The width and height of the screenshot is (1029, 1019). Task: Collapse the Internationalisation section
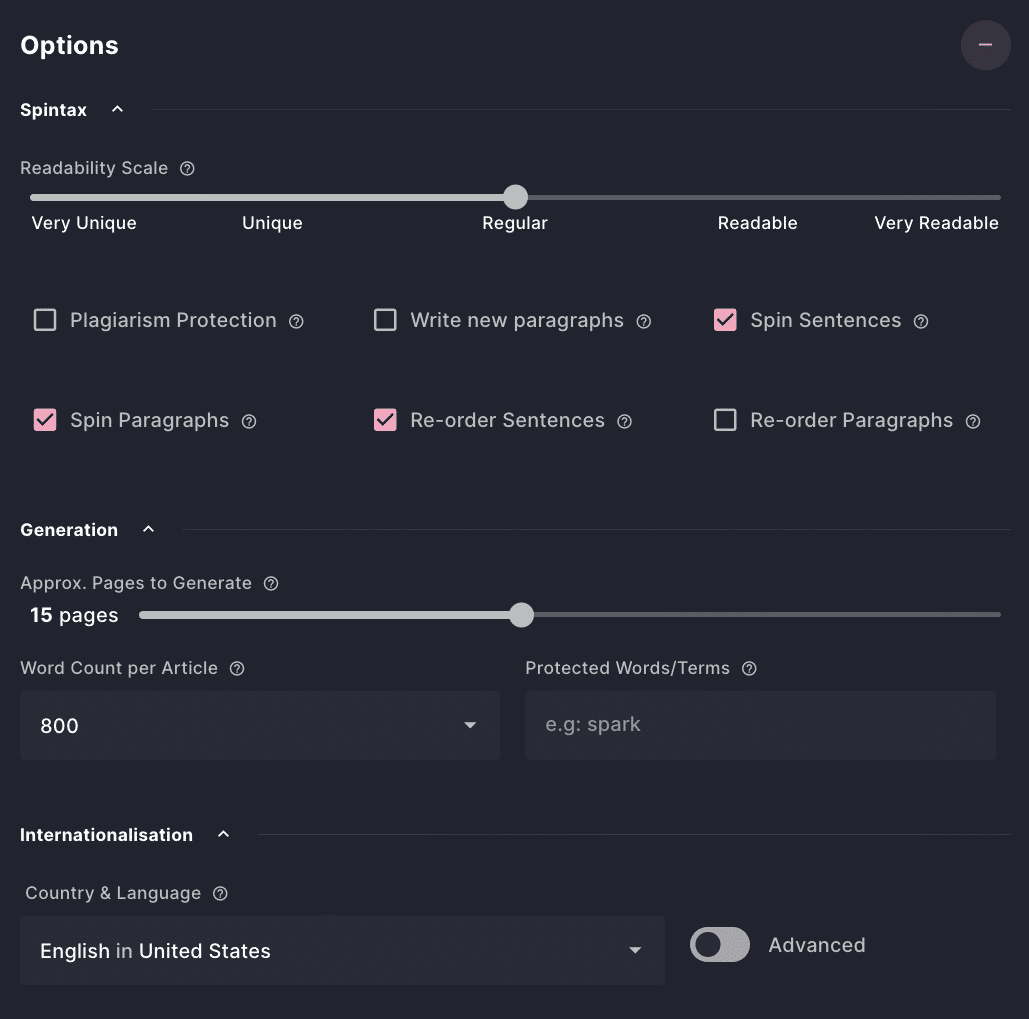(x=224, y=834)
